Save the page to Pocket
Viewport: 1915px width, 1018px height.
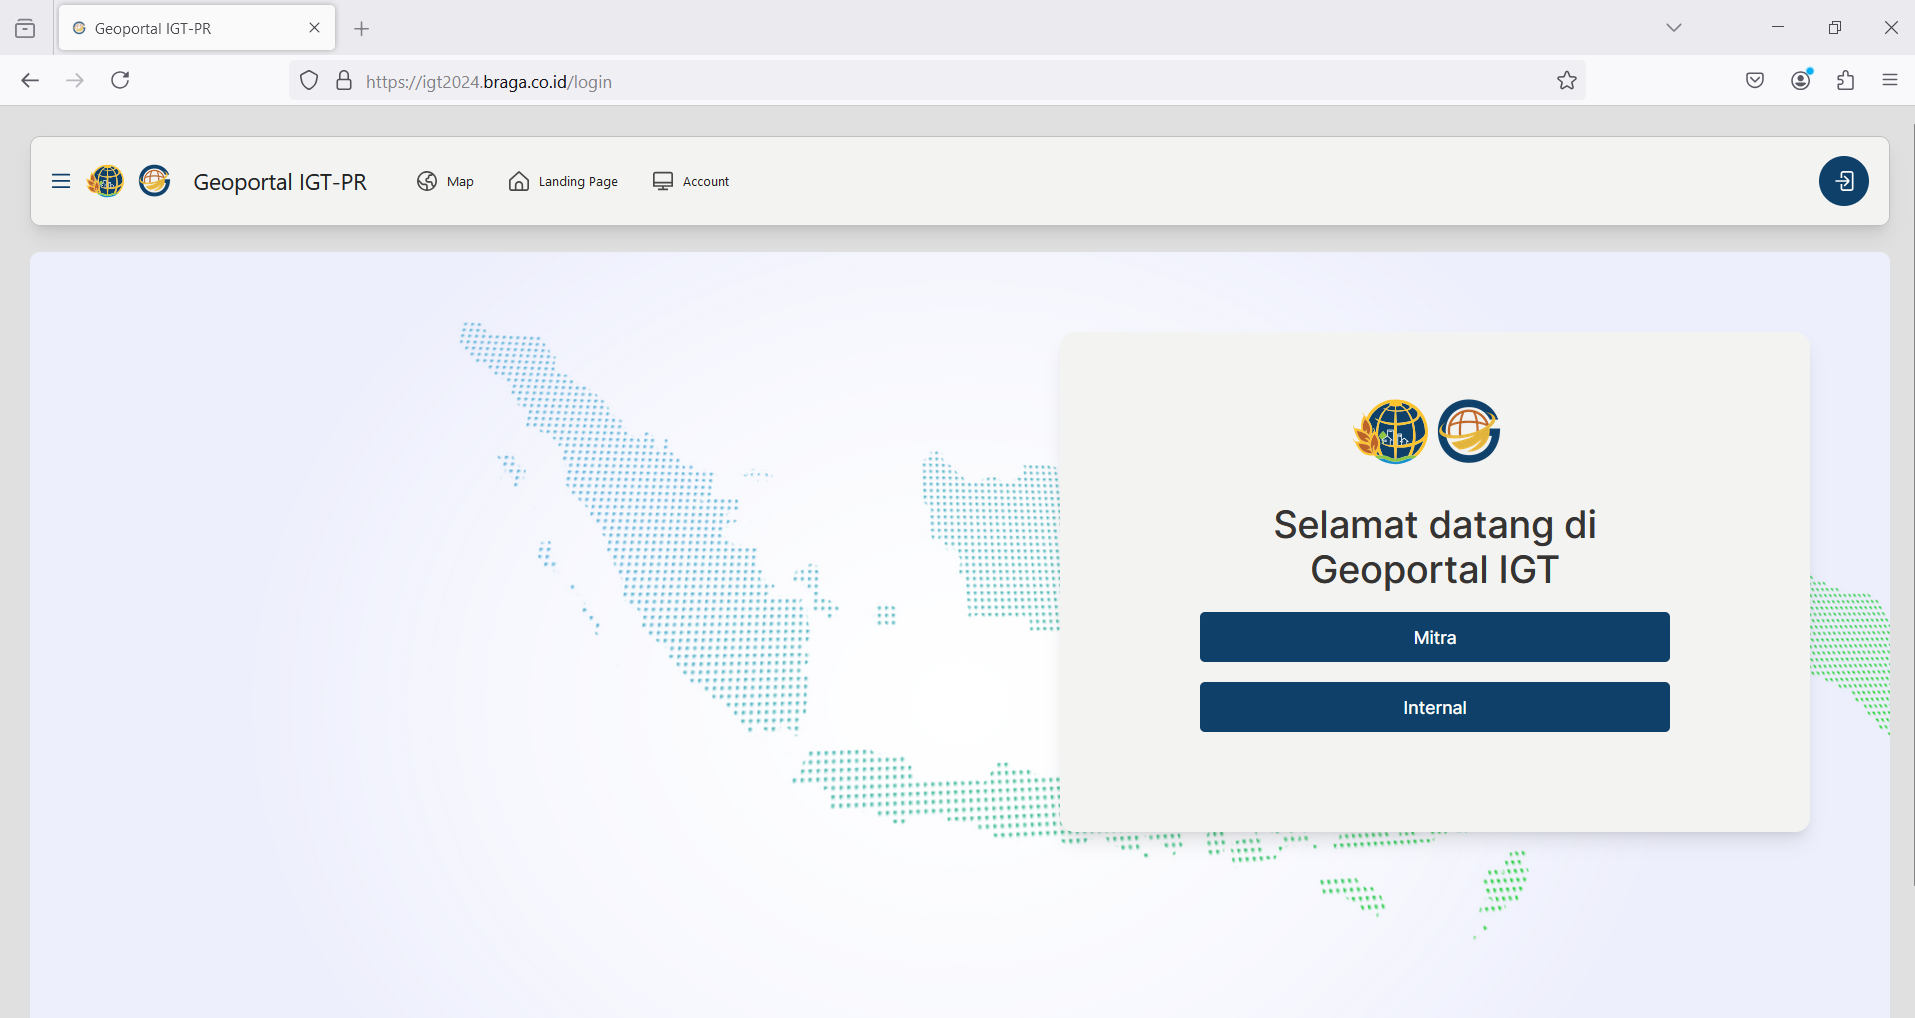coord(1754,80)
